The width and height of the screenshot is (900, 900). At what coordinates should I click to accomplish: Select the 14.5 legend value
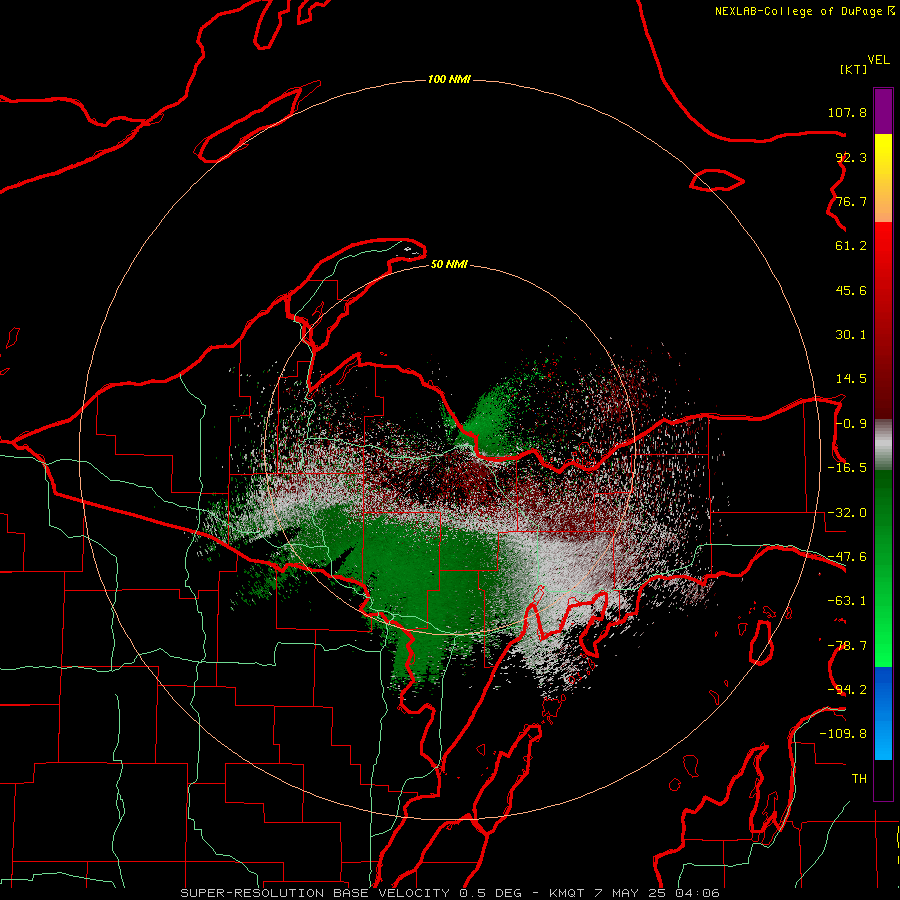point(851,379)
